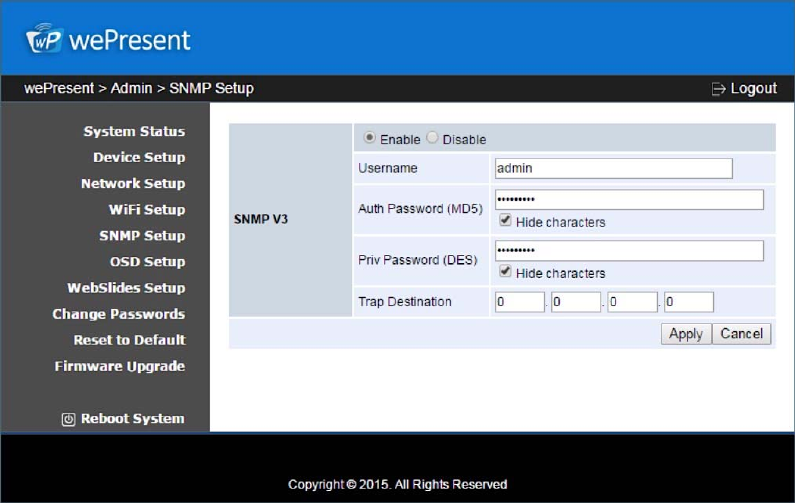Click the Logout link
The height and width of the screenshot is (503, 795).
[x=753, y=89]
